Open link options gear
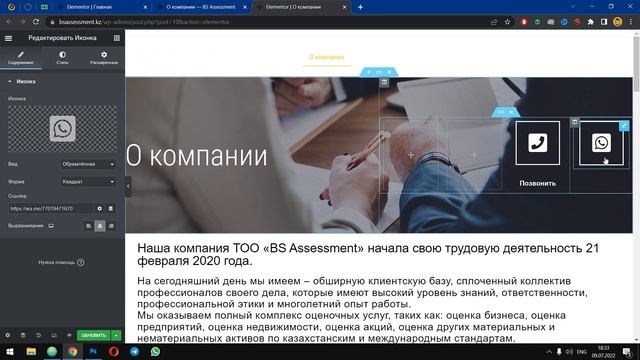The image size is (640, 360). [100, 209]
